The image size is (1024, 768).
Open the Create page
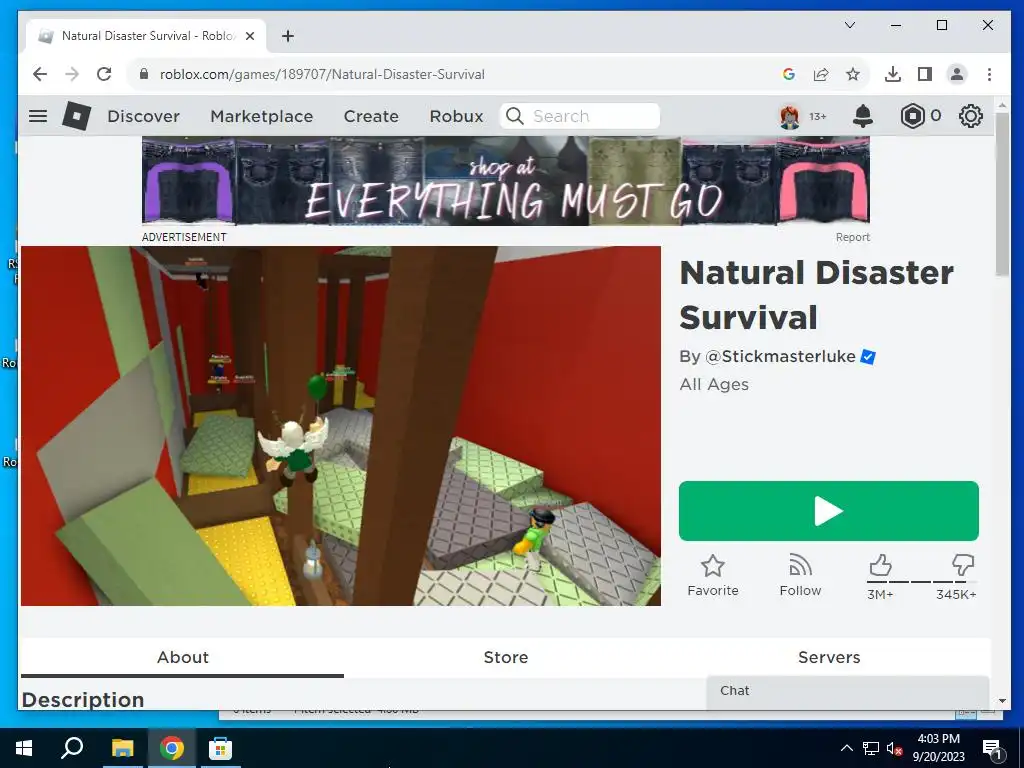click(371, 116)
